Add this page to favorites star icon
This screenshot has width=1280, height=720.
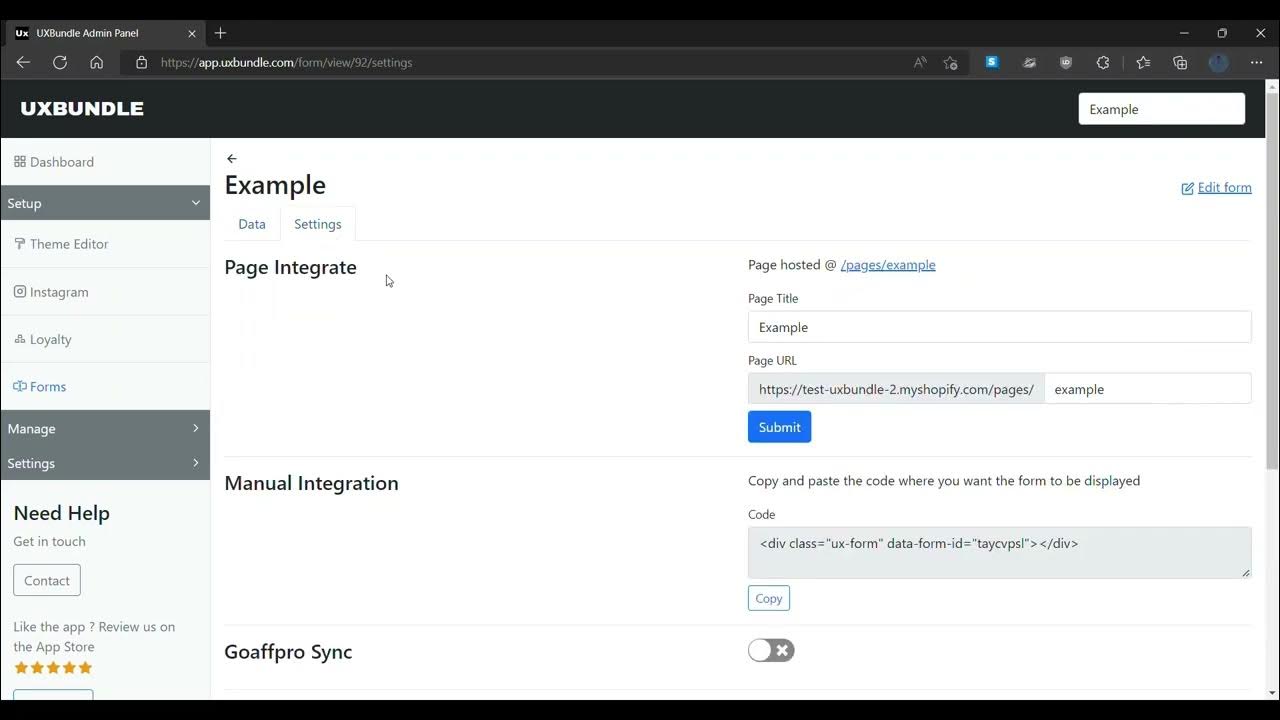pyautogui.click(x=950, y=62)
